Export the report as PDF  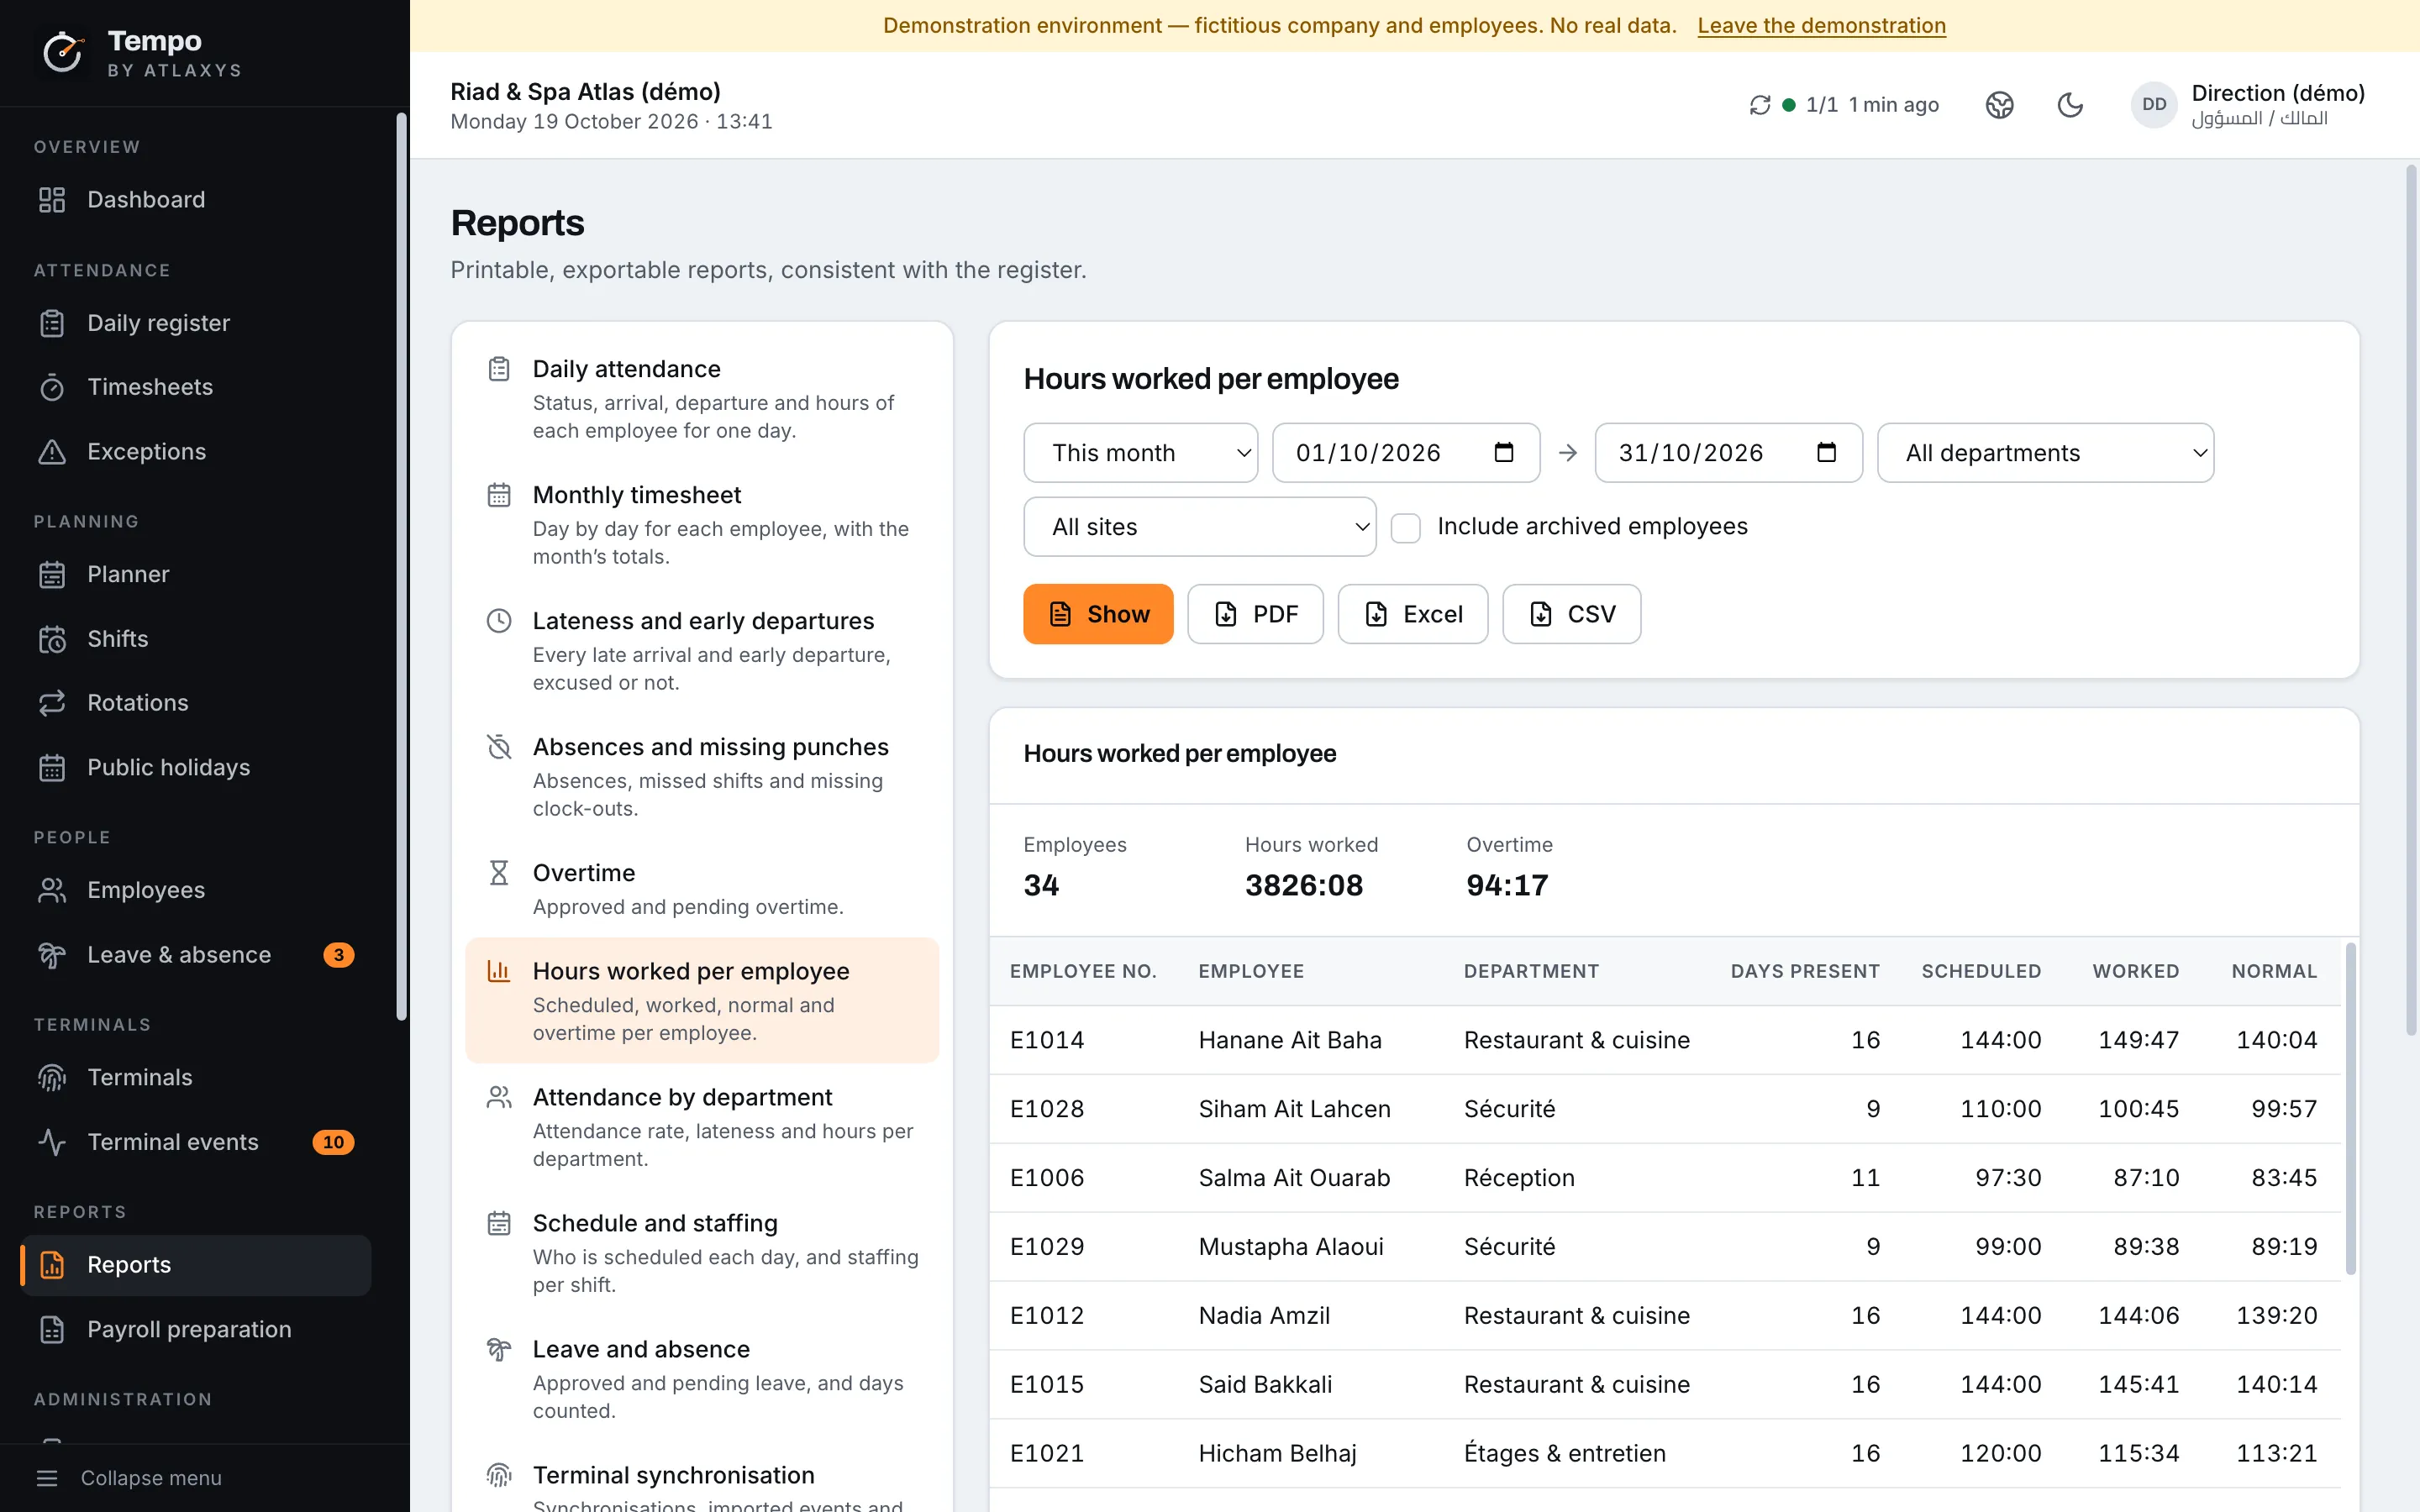click(x=1255, y=614)
